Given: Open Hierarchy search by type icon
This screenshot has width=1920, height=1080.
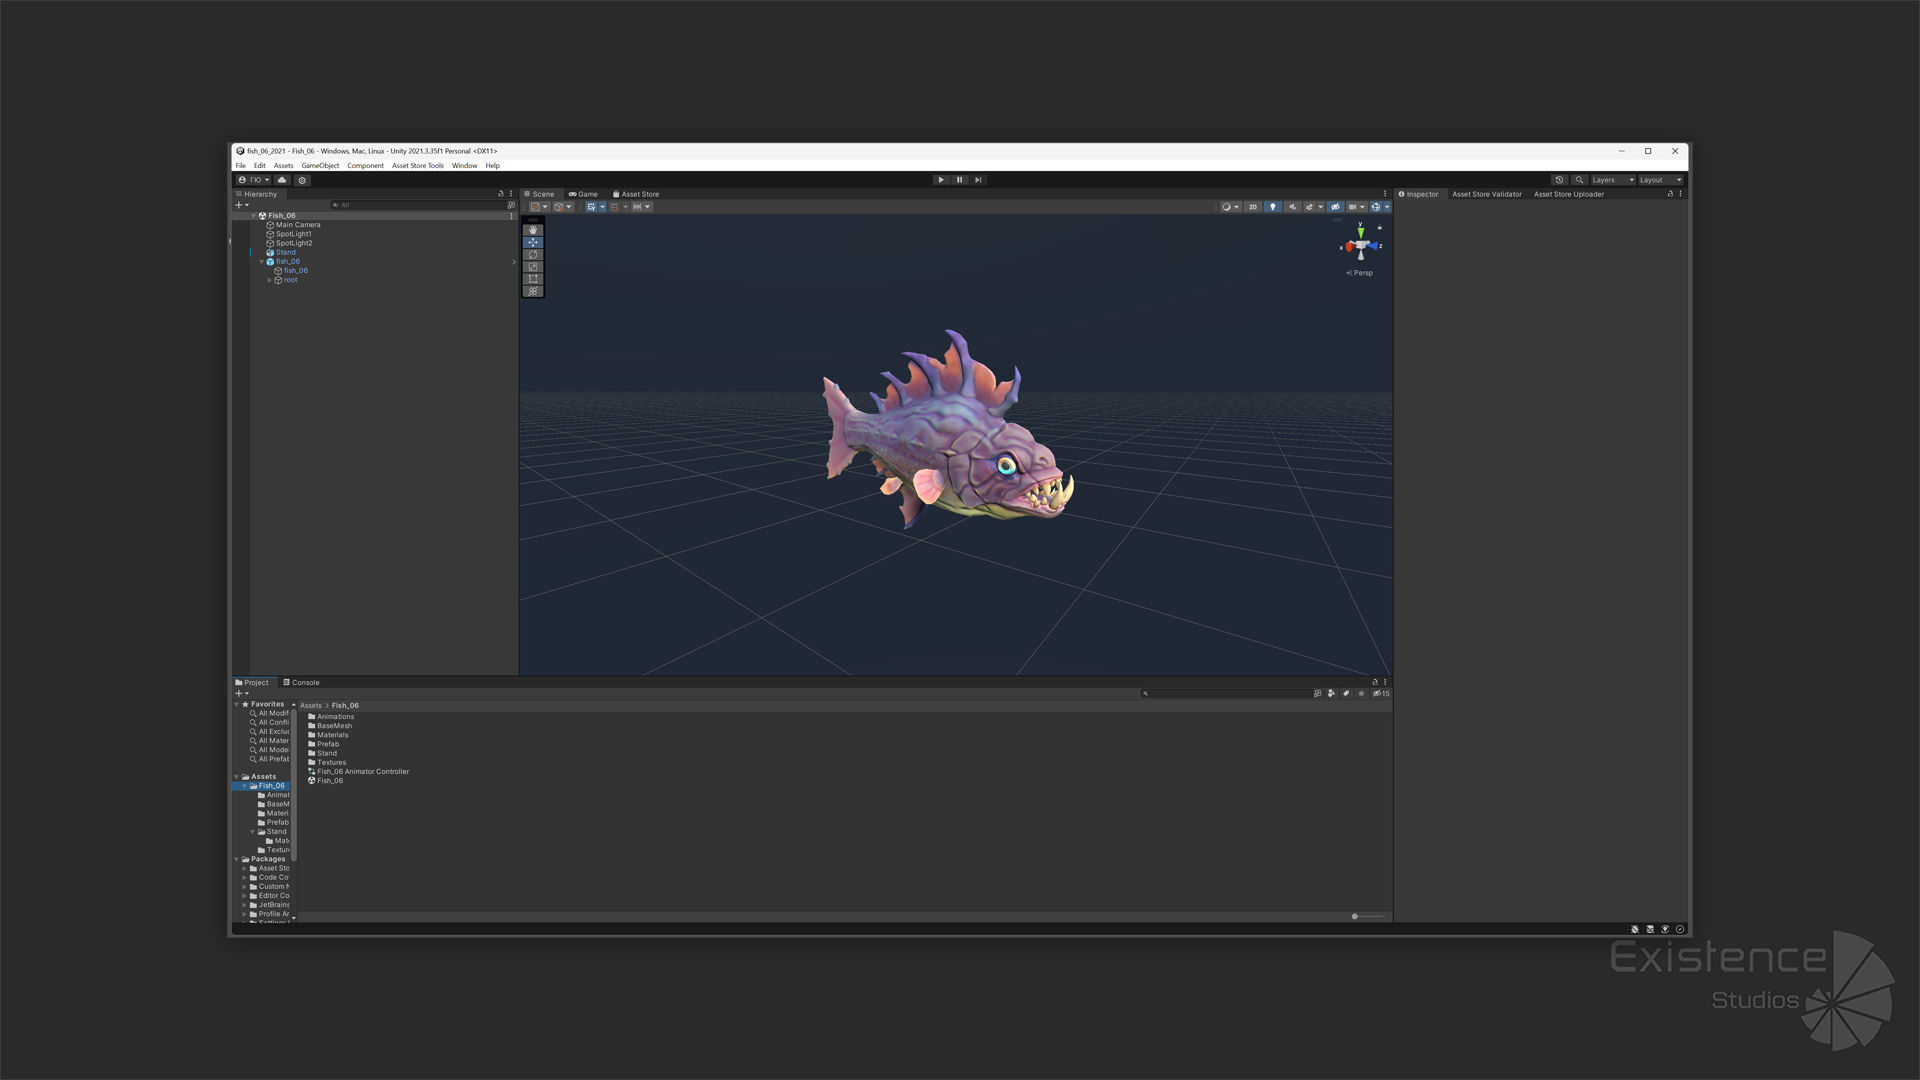Looking at the screenshot, I should pyautogui.click(x=511, y=205).
